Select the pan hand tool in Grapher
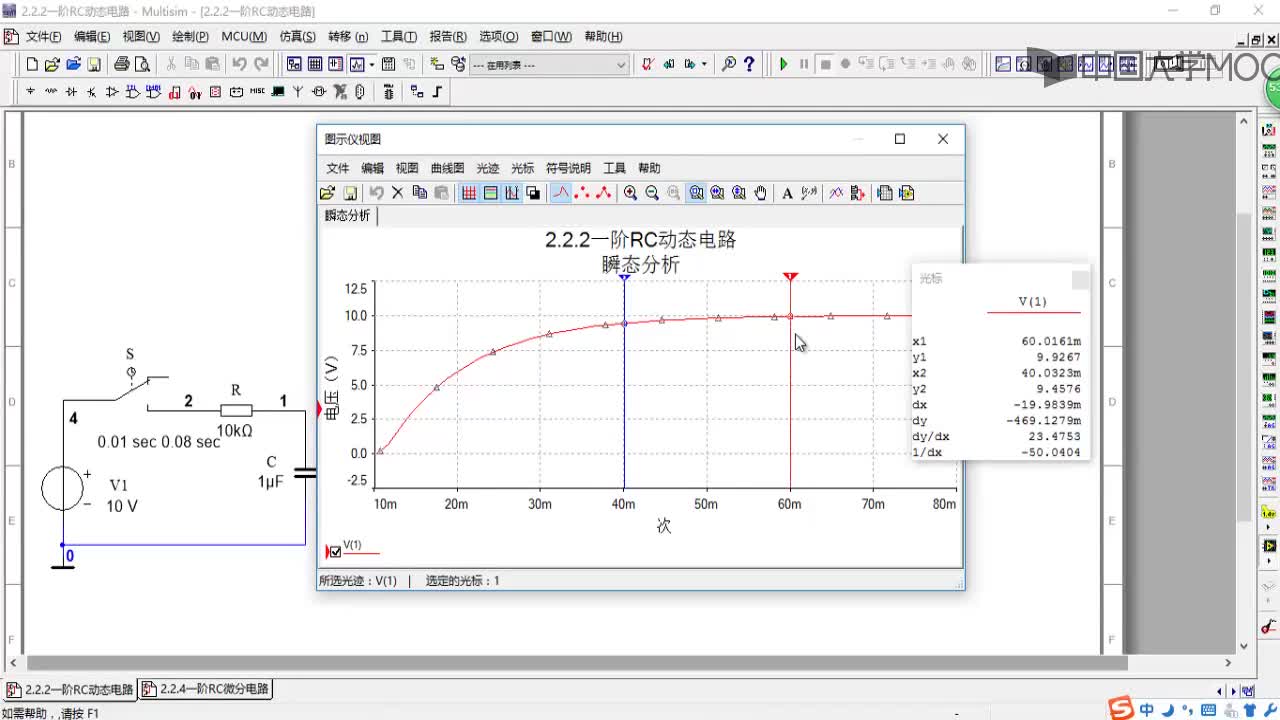Image resolution: width=1280 pixels, height=720 pixels. click(761, 193)
